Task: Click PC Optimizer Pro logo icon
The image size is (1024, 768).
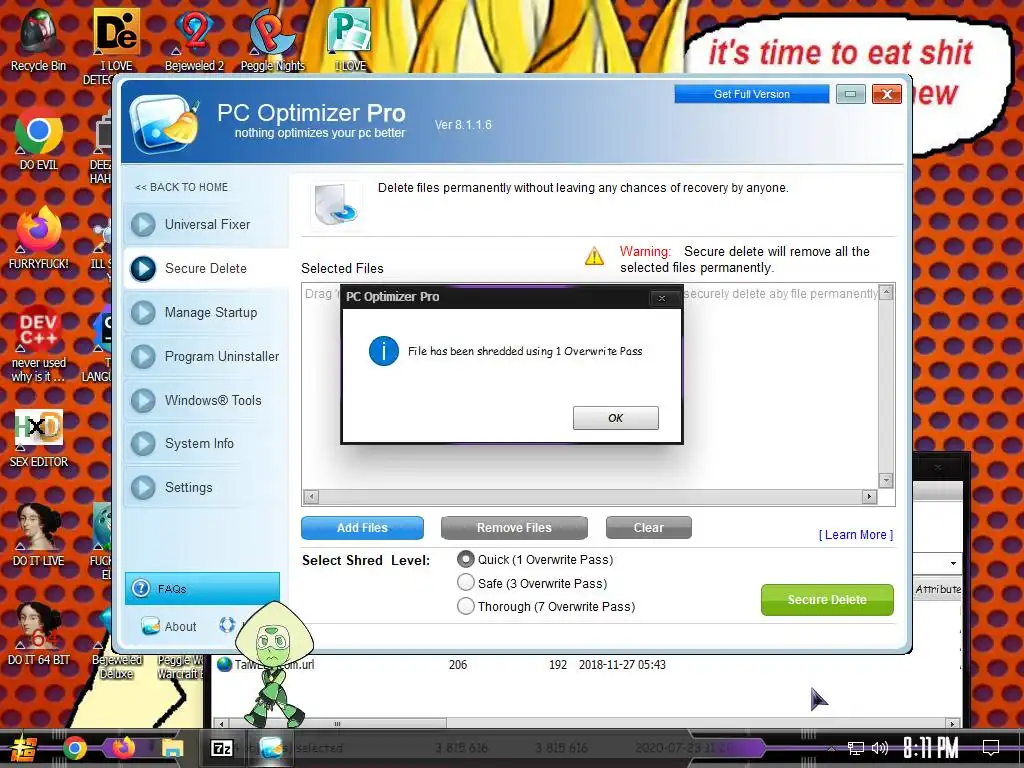Action: [x=164, y=122]
